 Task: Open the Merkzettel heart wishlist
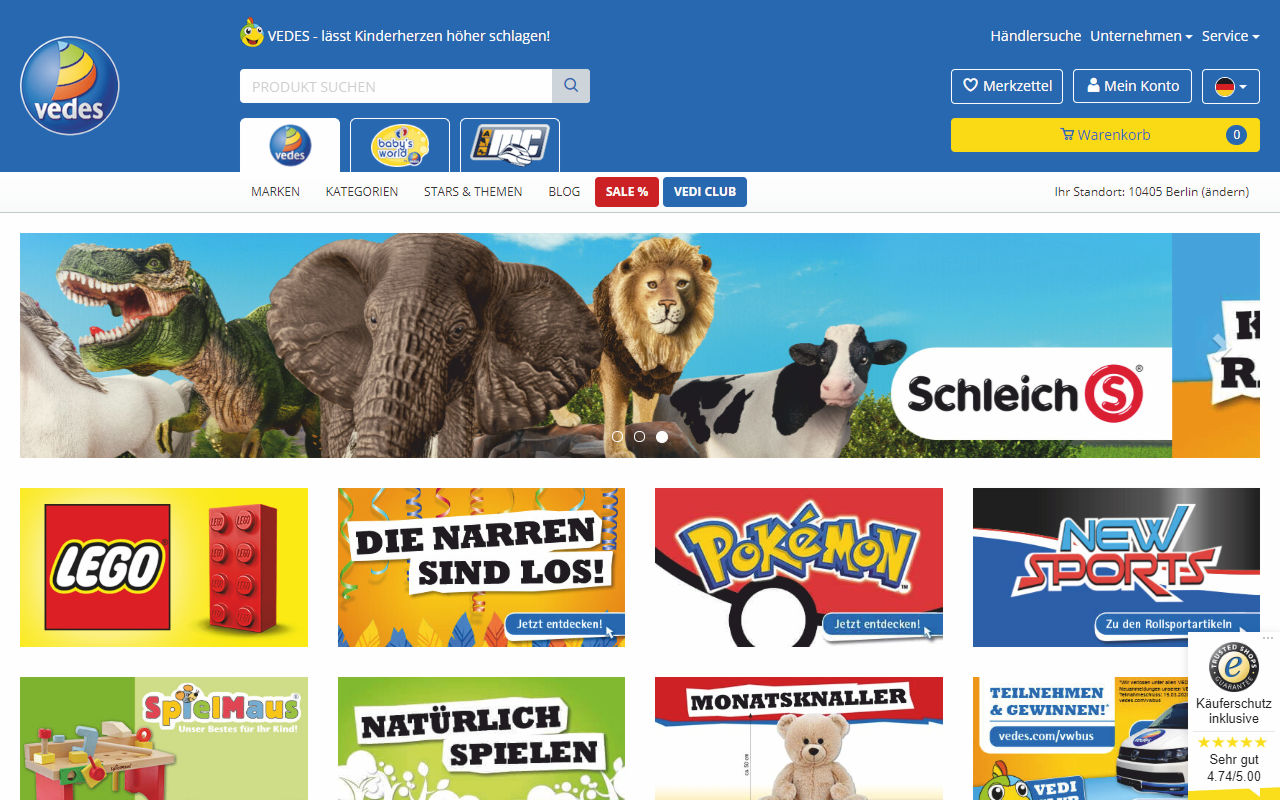(1007, 86)
